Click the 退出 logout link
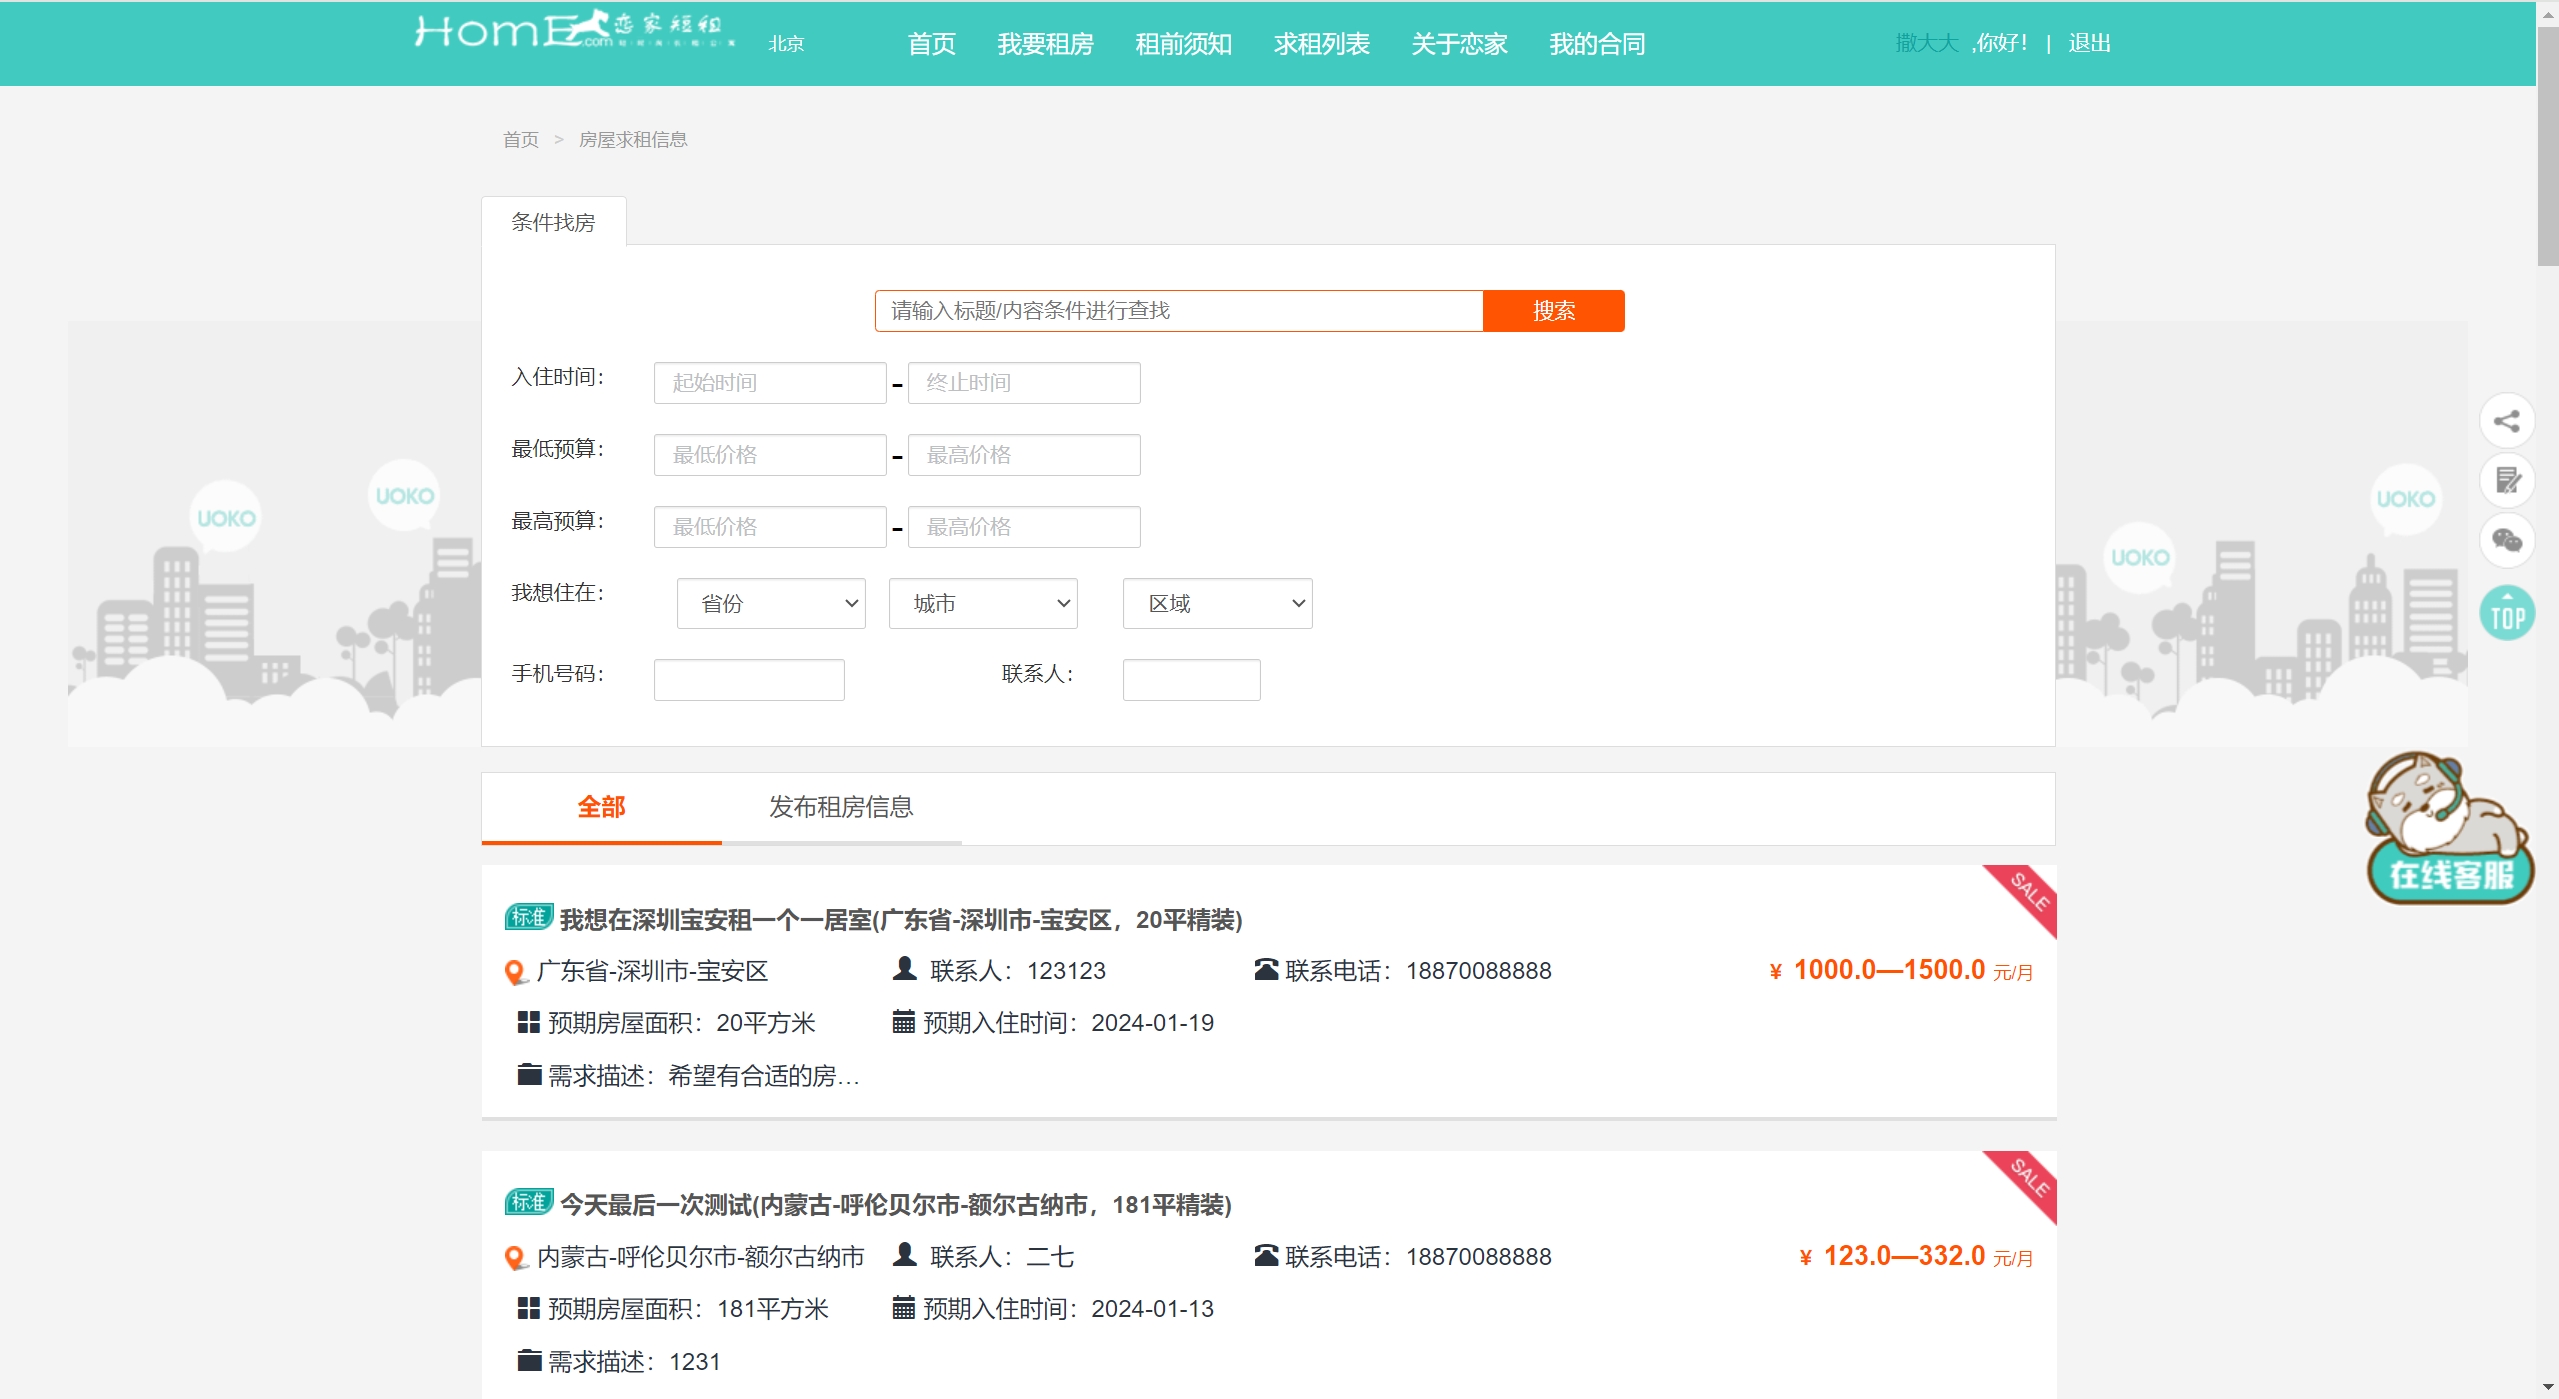Screen dimensions: 2559x1399 (2089, 43)
